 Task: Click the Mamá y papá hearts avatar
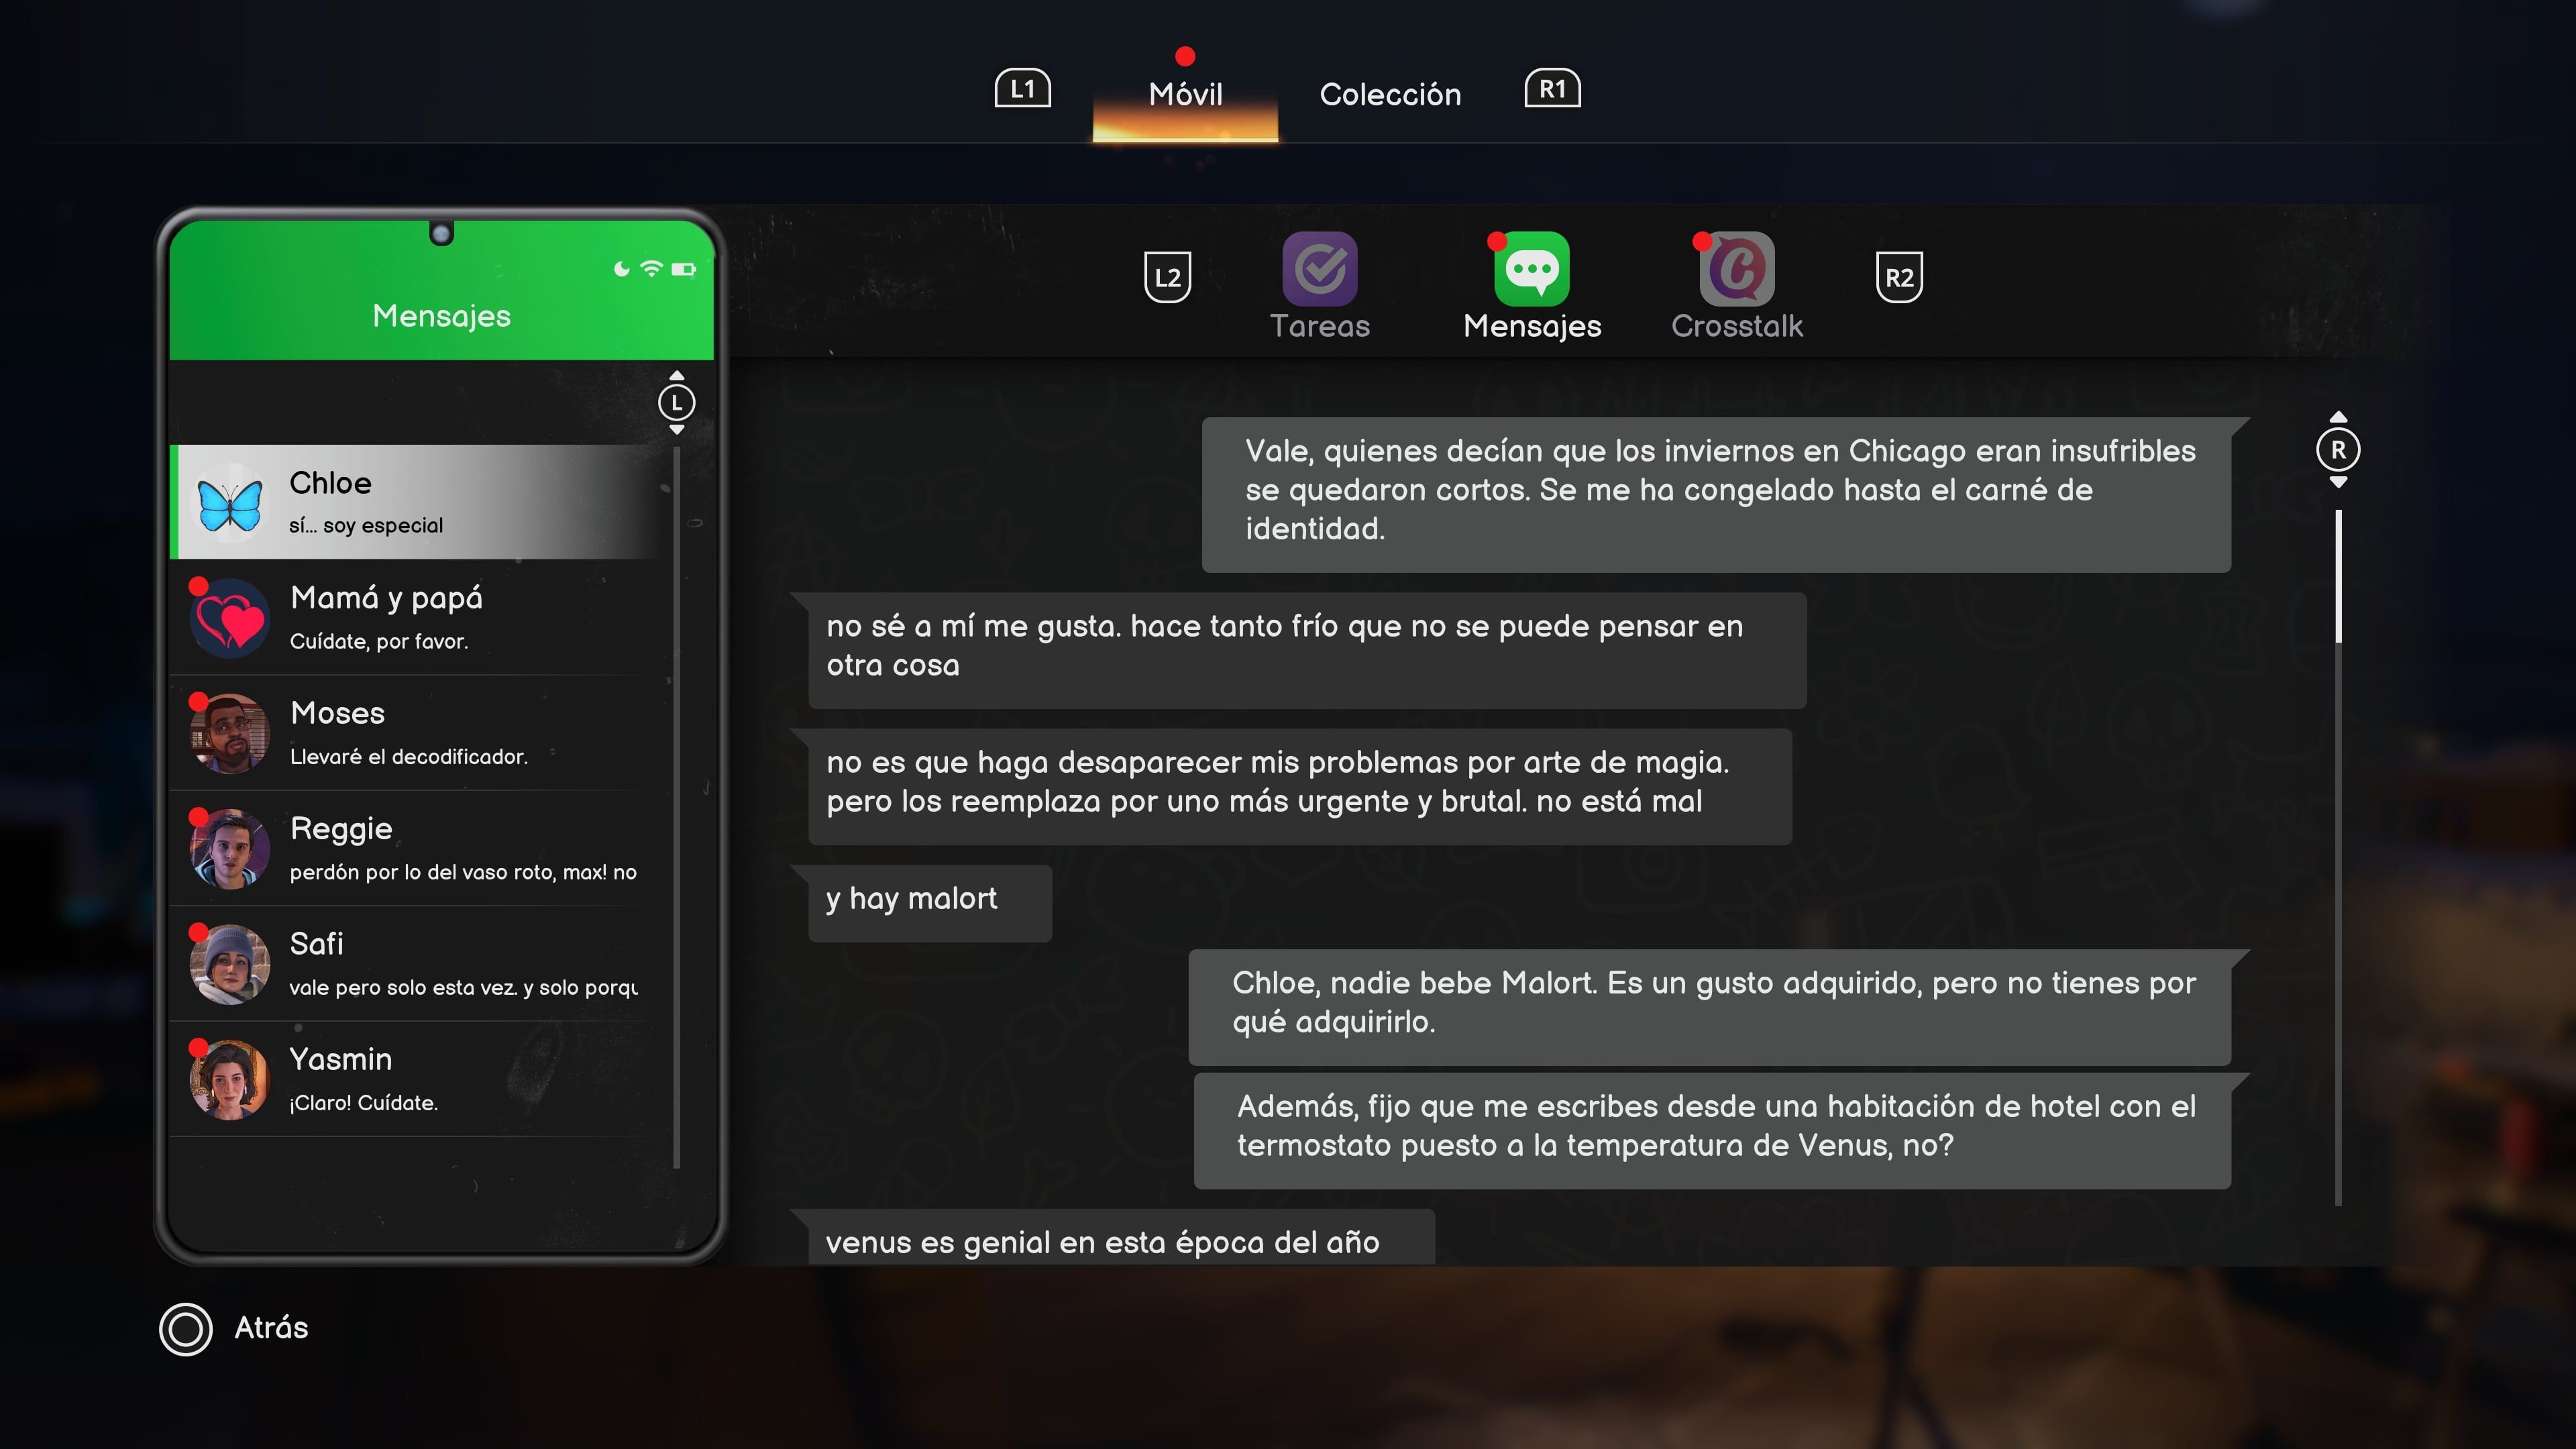(x=230, y=618)
